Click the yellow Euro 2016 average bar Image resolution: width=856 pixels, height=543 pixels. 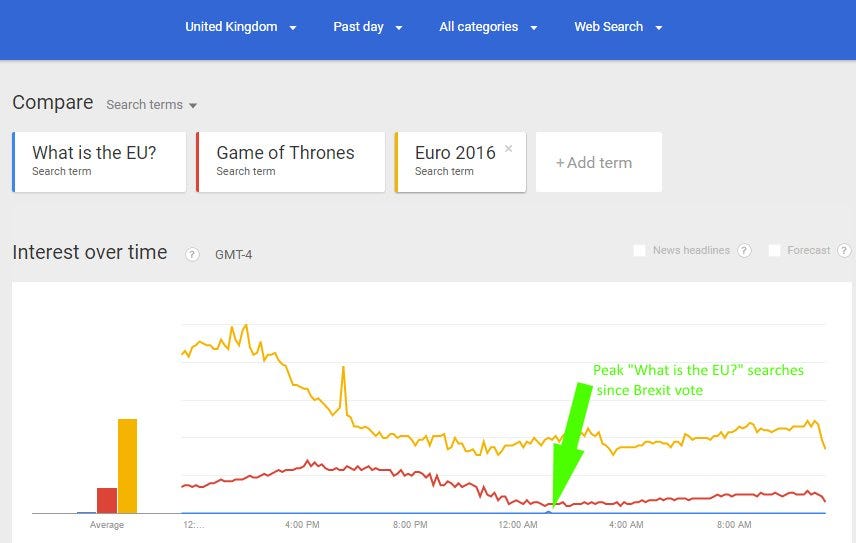click(127, 466)
